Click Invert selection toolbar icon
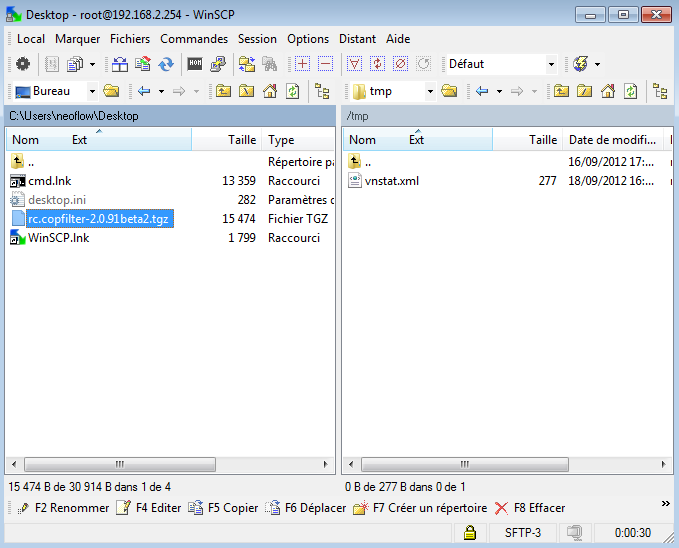 tap(377, 64)
